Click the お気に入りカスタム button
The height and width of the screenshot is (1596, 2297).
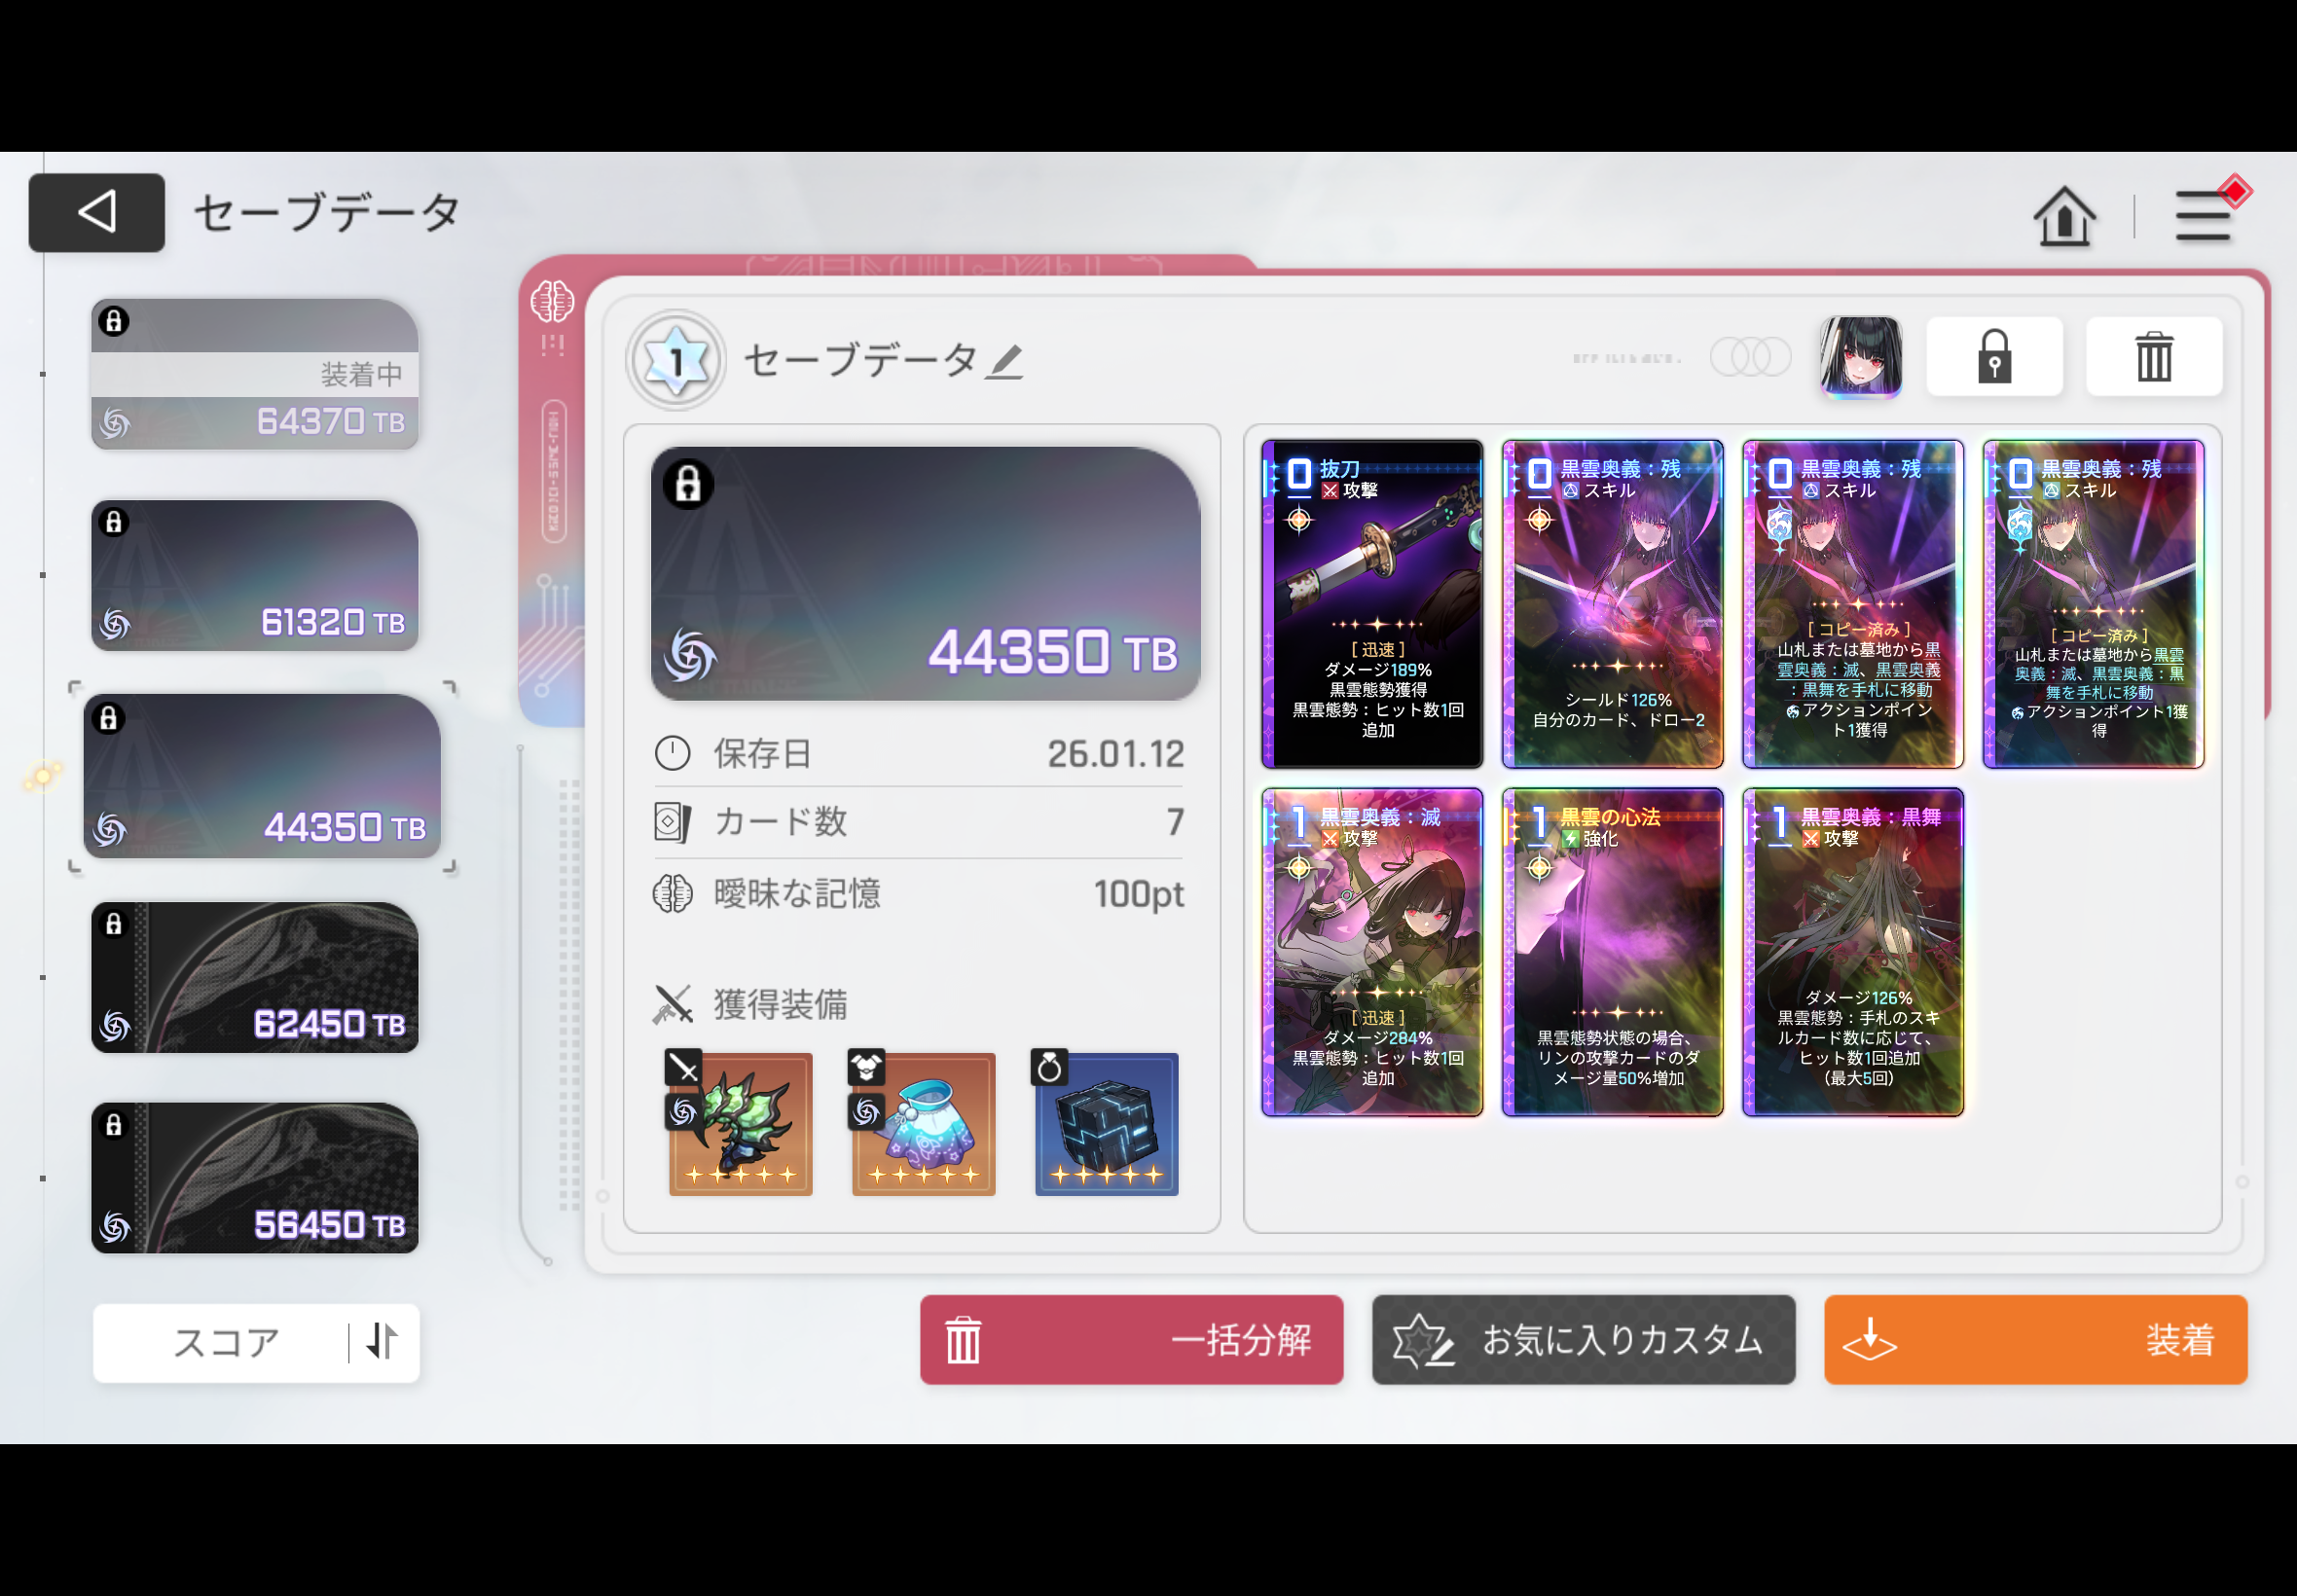[x=1583, y=1340]
